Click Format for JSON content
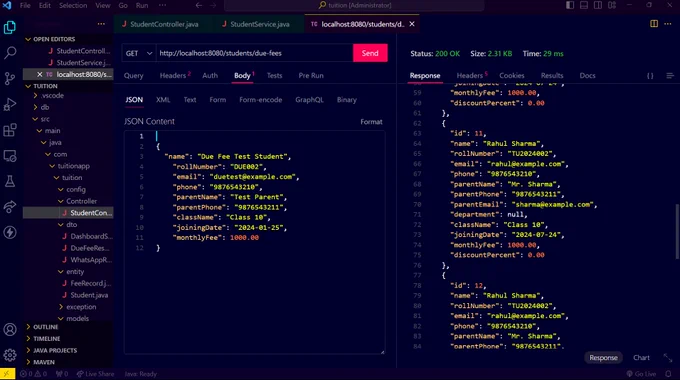The height and width of the screenshot is (380, 680). 371,122
